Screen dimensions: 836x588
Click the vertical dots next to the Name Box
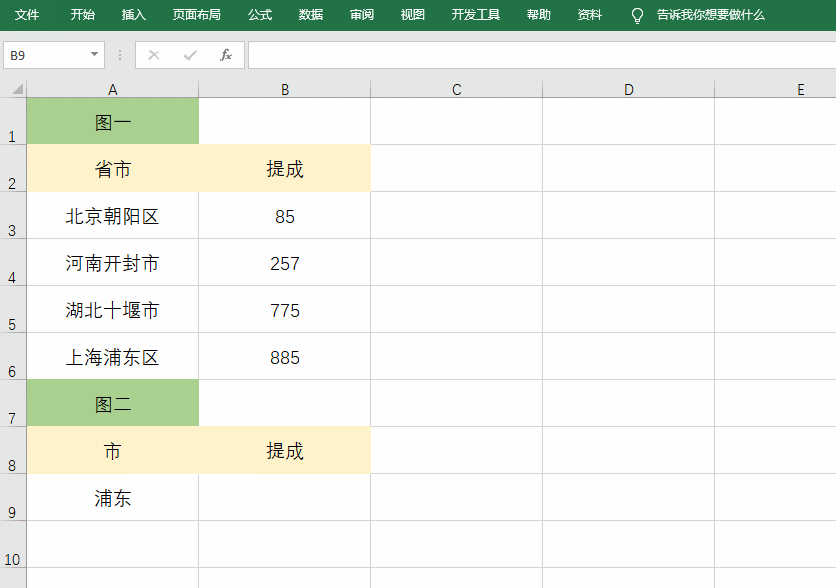coord(119,55)
